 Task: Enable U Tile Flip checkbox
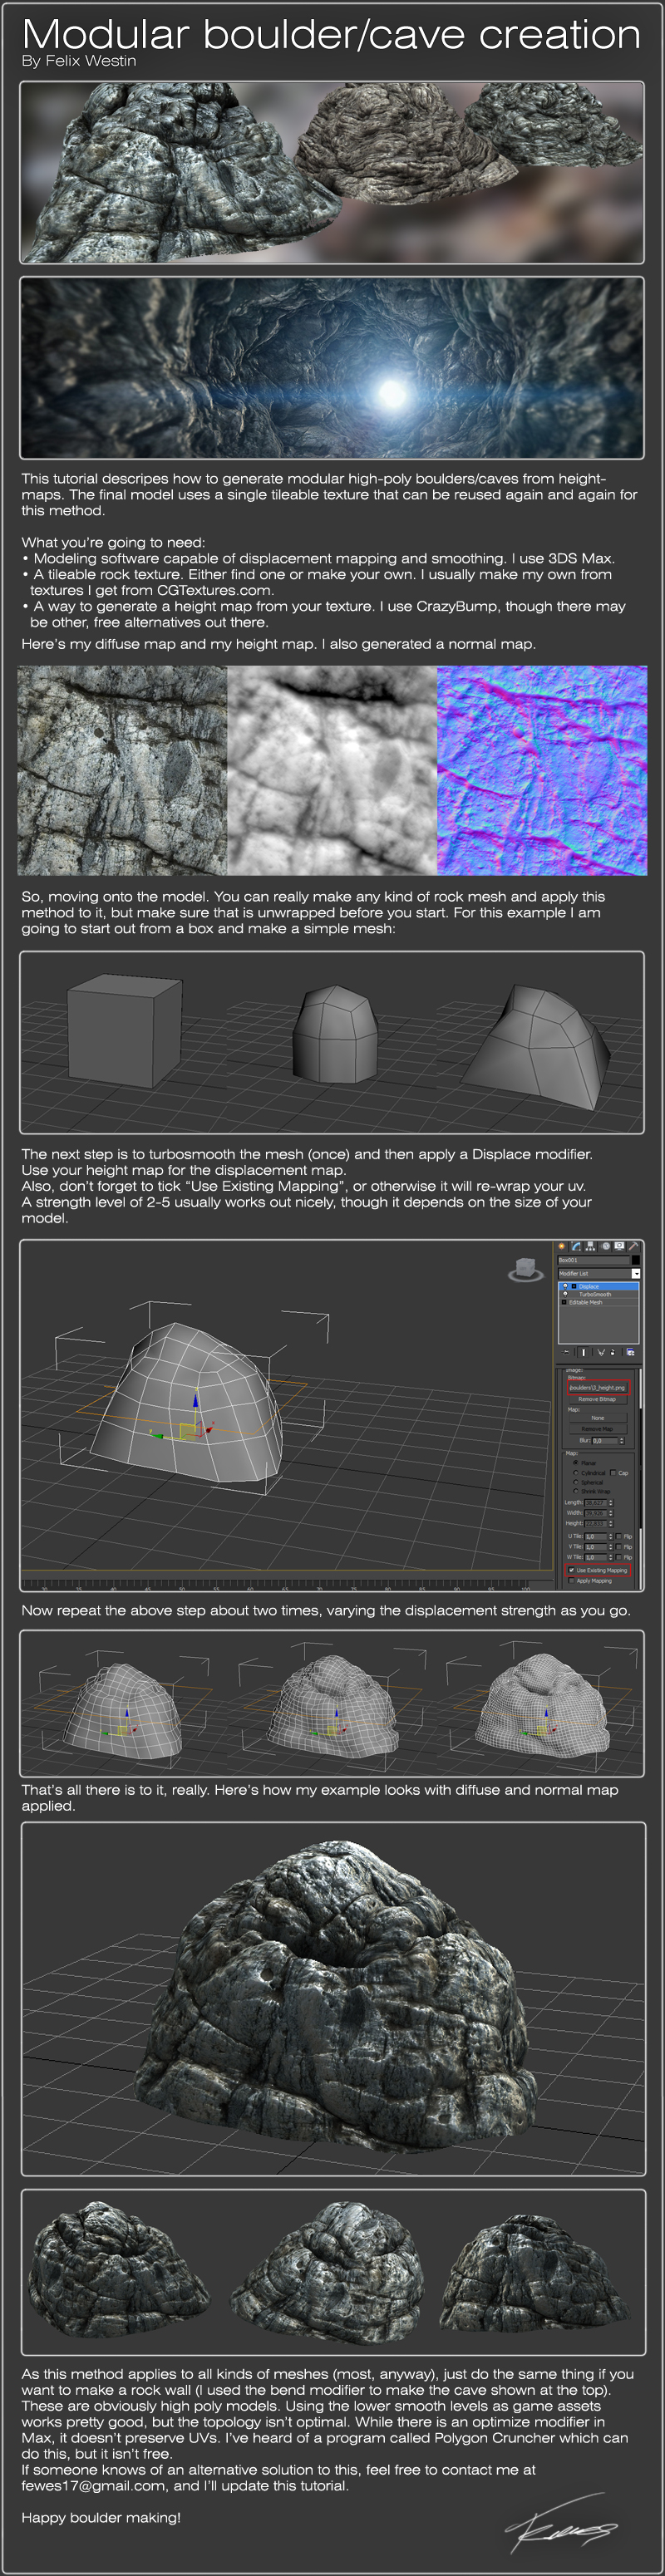619,1537
